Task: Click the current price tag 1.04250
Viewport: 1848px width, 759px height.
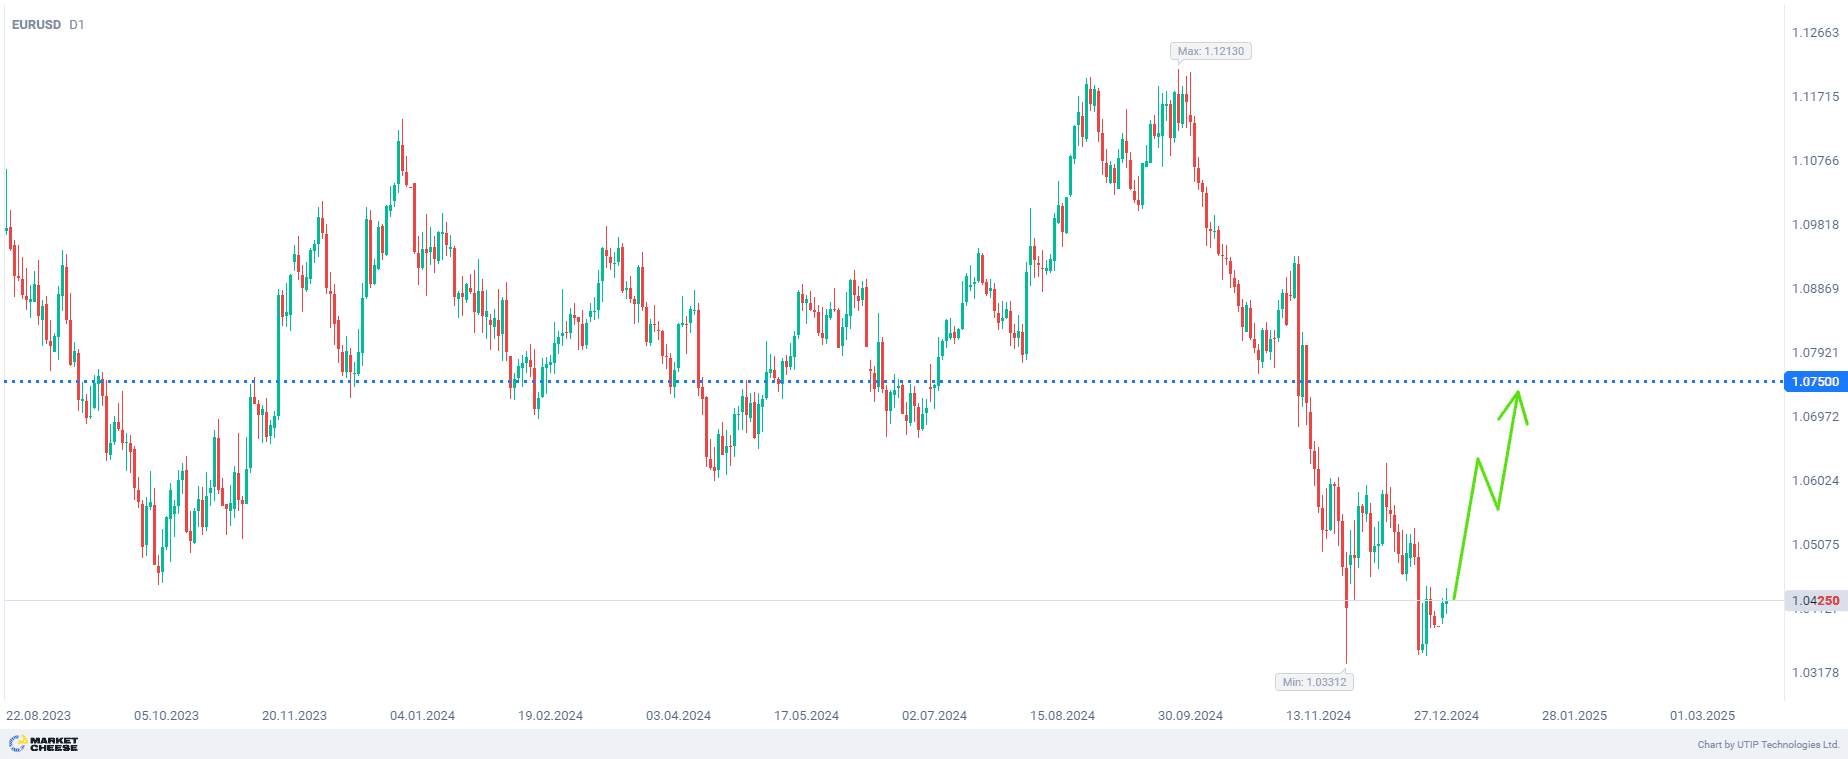Action: 1814,601
